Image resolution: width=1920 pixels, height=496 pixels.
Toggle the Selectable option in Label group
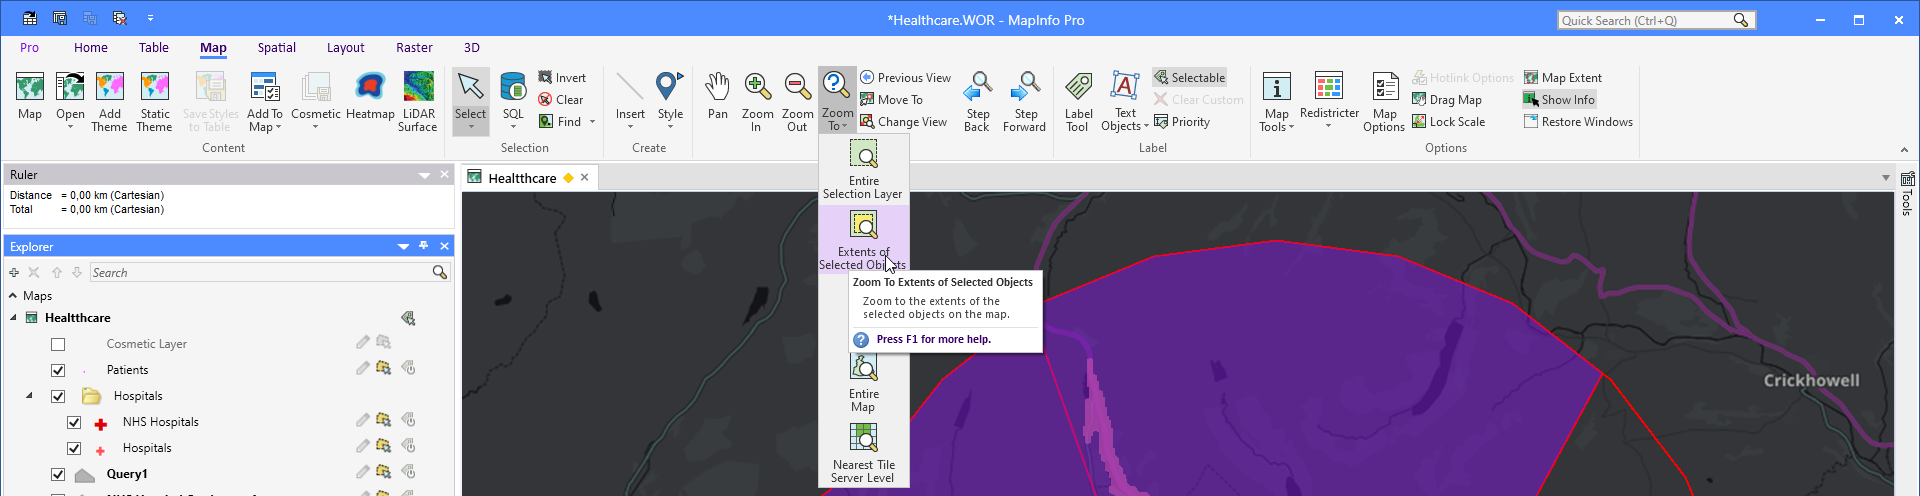coord(1189,77)
